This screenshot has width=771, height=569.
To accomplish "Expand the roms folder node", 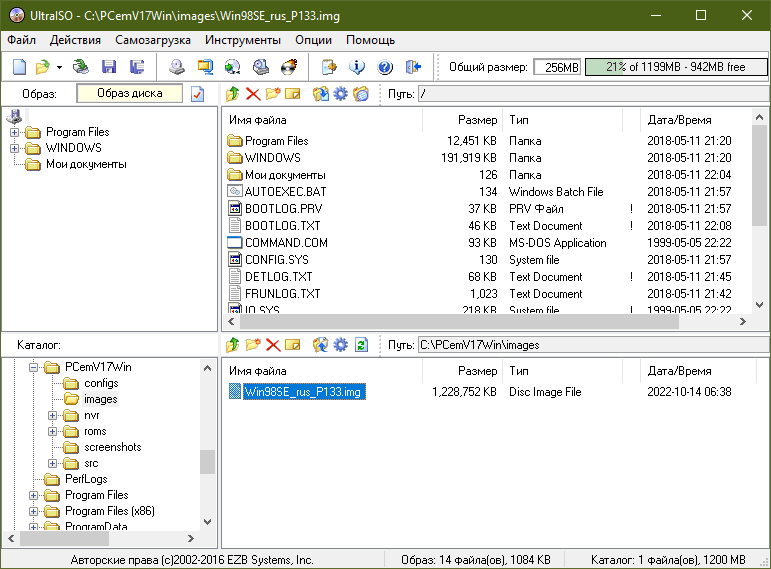I will (x=53, y=431).
